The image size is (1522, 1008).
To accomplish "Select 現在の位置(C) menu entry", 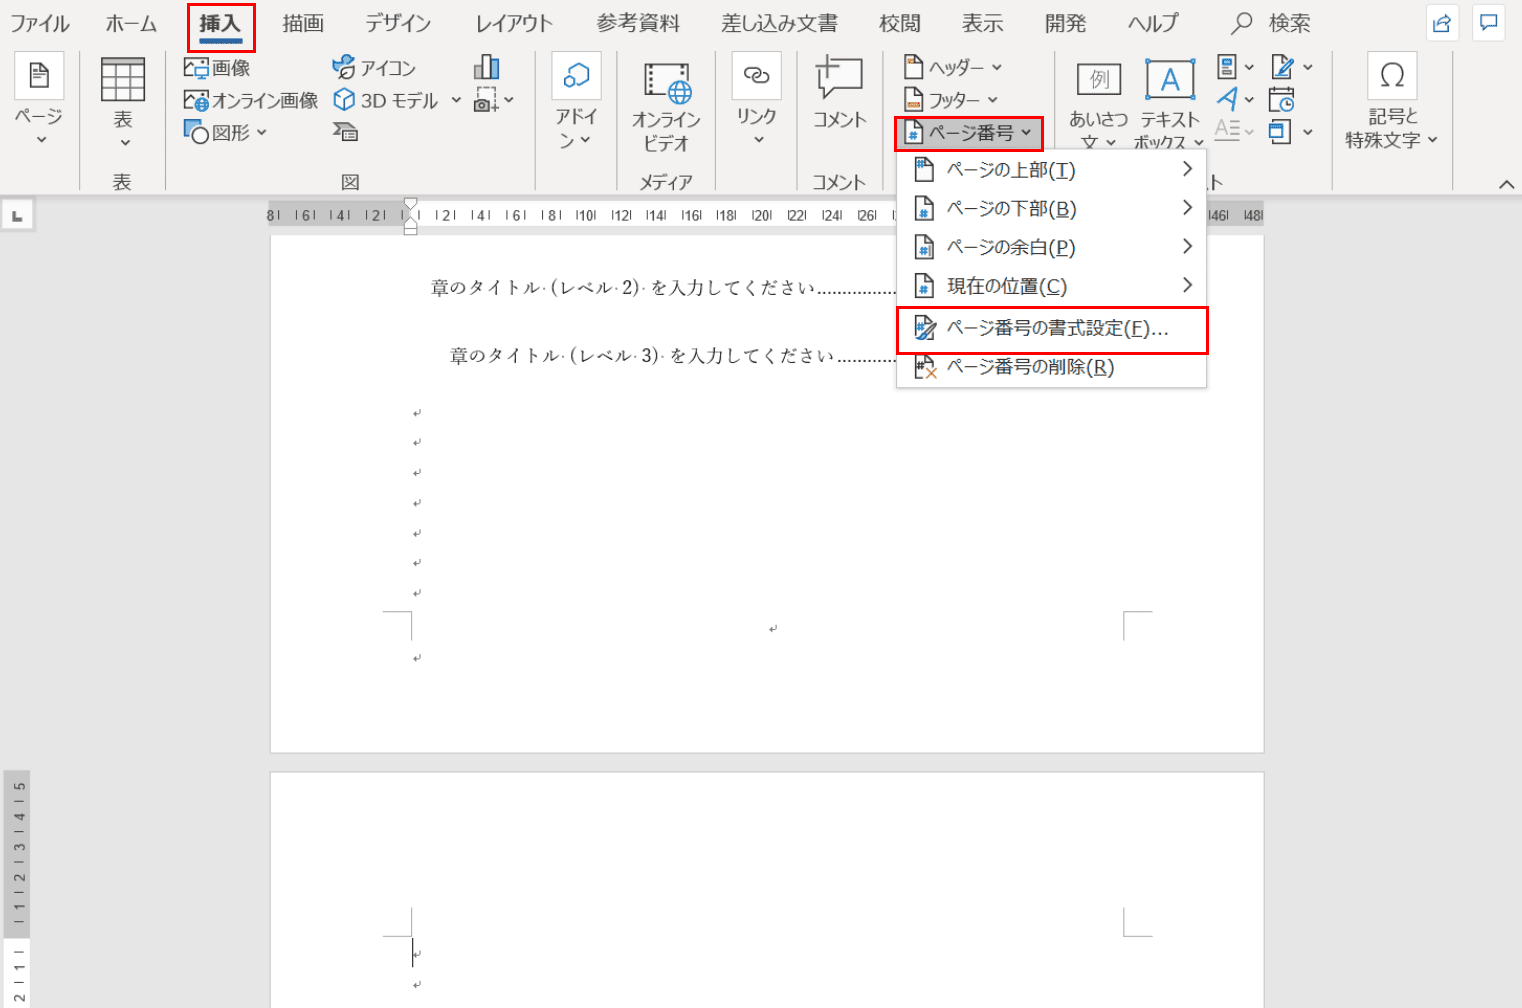I will 1052,286.
